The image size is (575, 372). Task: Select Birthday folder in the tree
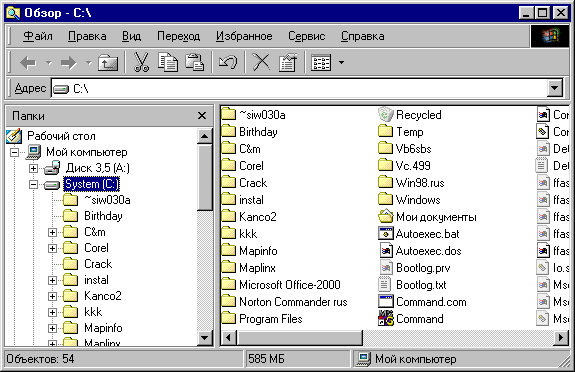[103, 216]
